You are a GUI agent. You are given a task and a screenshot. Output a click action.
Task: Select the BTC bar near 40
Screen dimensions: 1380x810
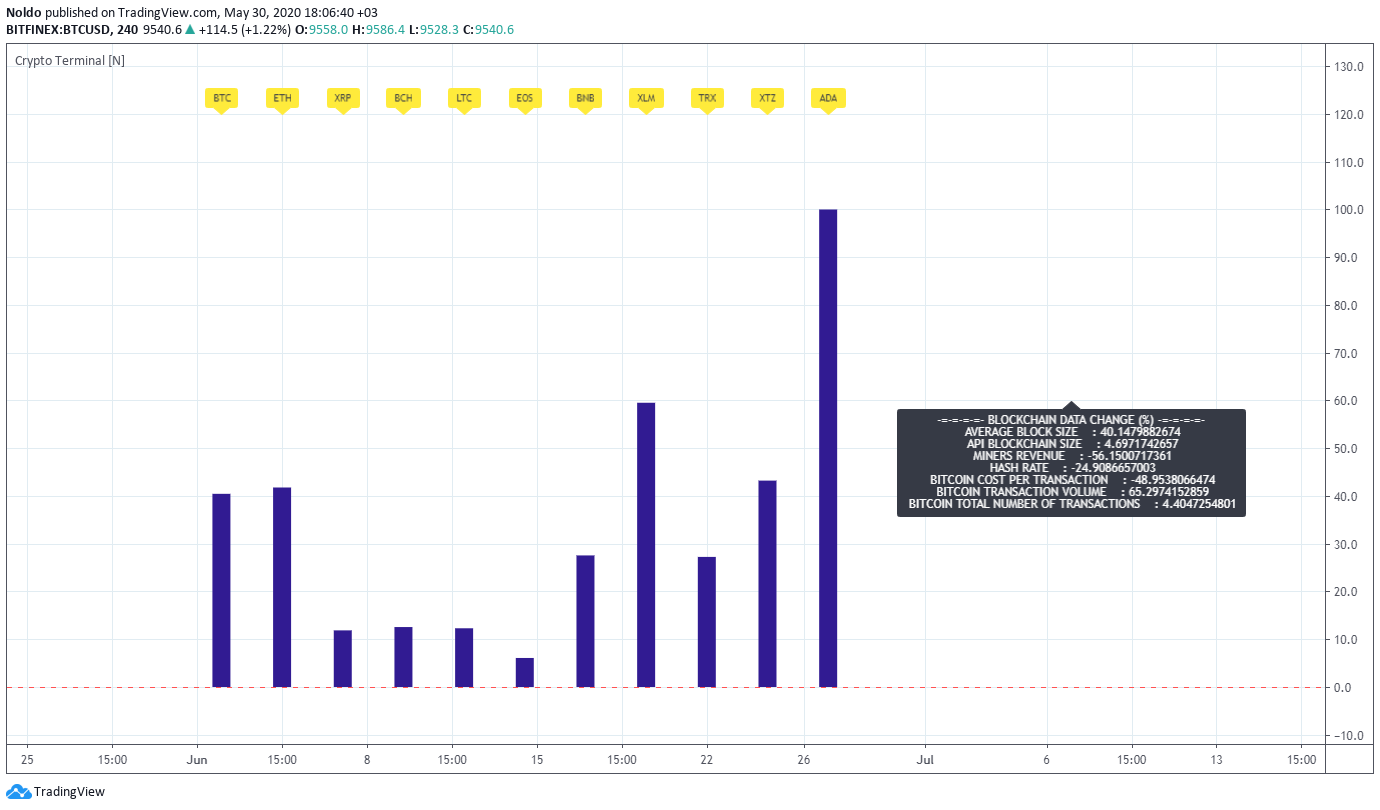[222, 590]
